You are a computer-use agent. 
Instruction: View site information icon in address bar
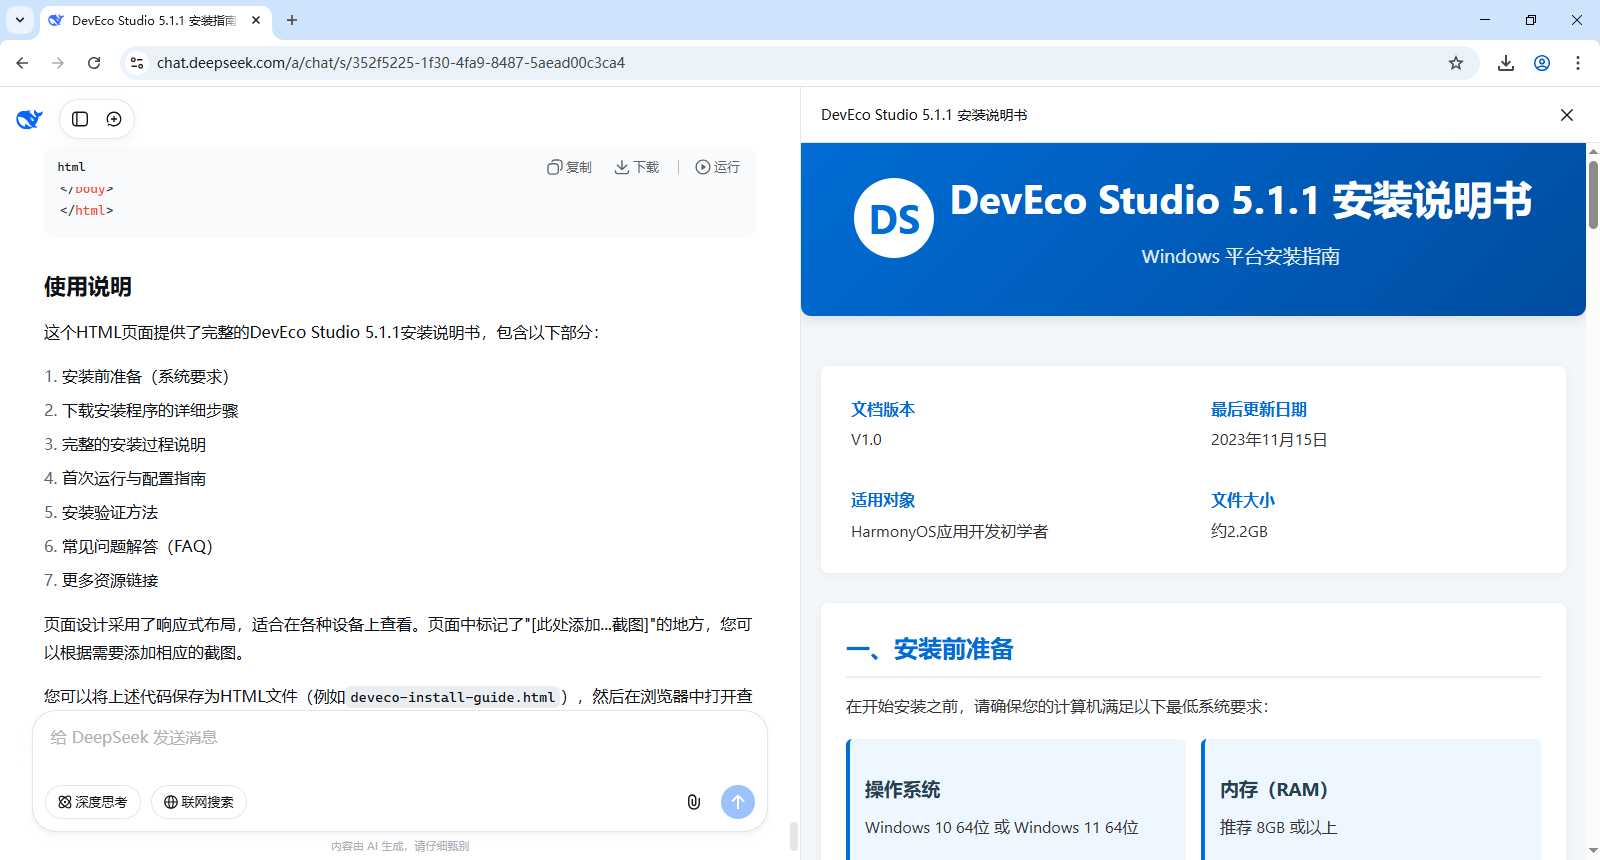click(x=137, y=63)
